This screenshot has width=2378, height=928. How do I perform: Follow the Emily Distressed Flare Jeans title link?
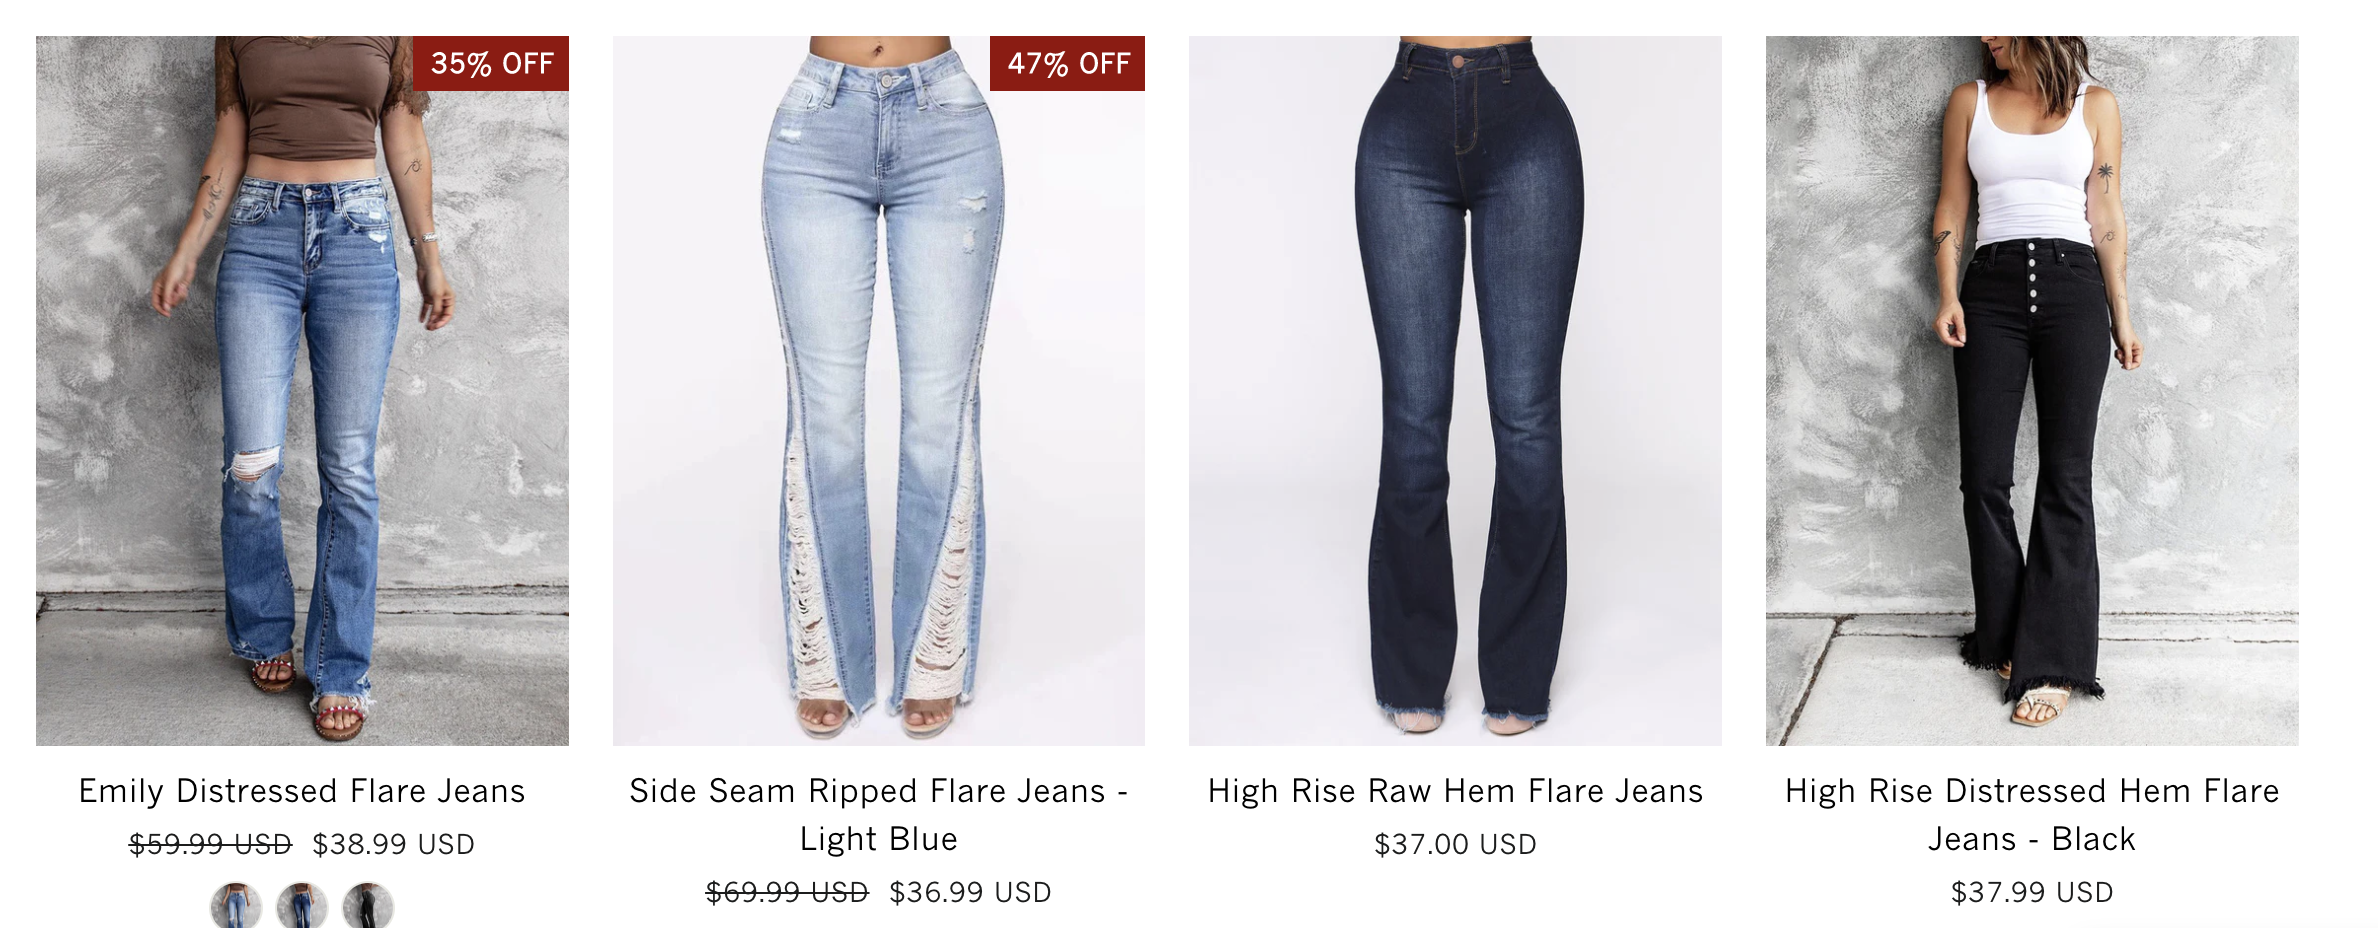pos(302,791)
